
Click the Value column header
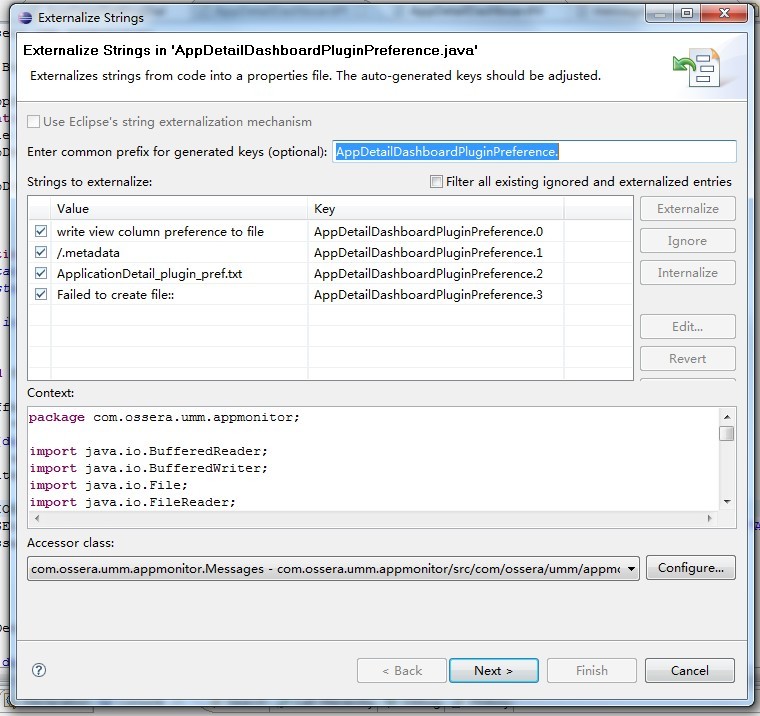(x=179, y=209)
